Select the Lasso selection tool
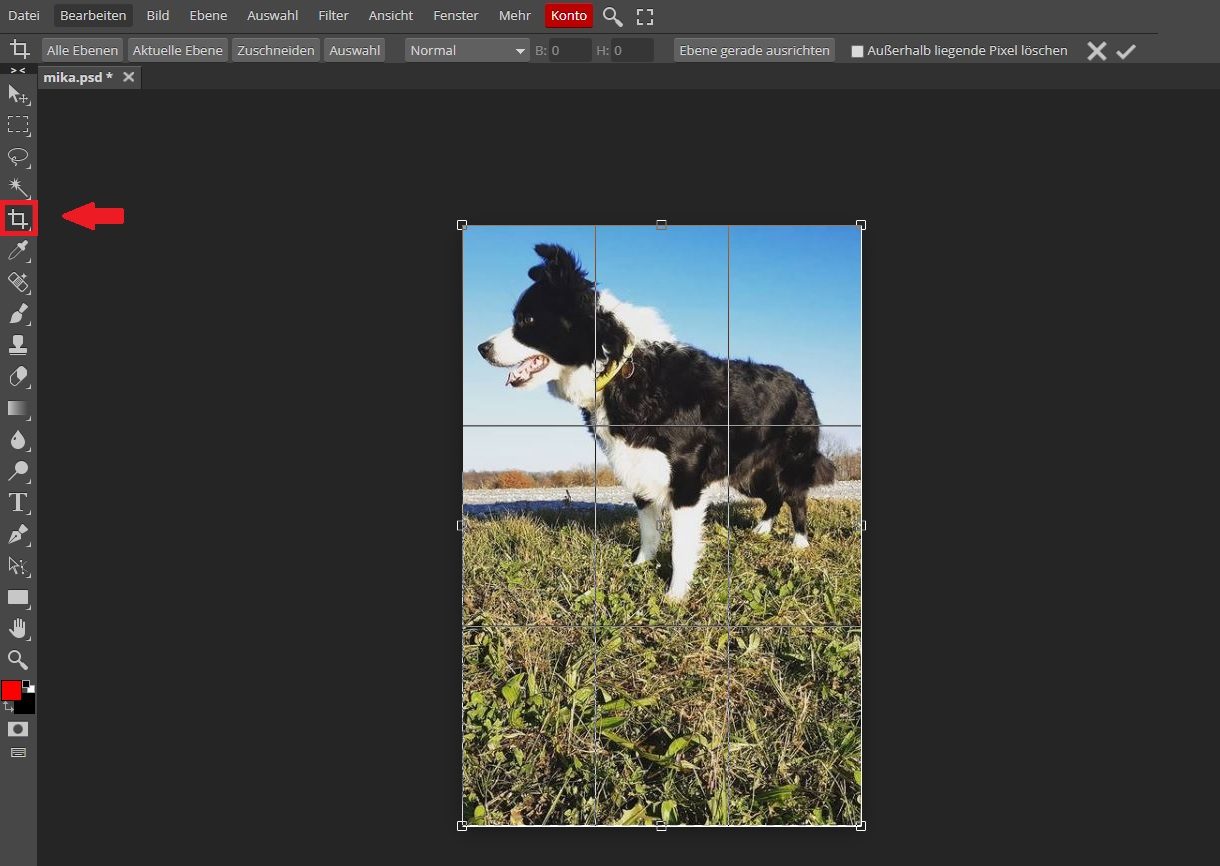 [18, 156]
